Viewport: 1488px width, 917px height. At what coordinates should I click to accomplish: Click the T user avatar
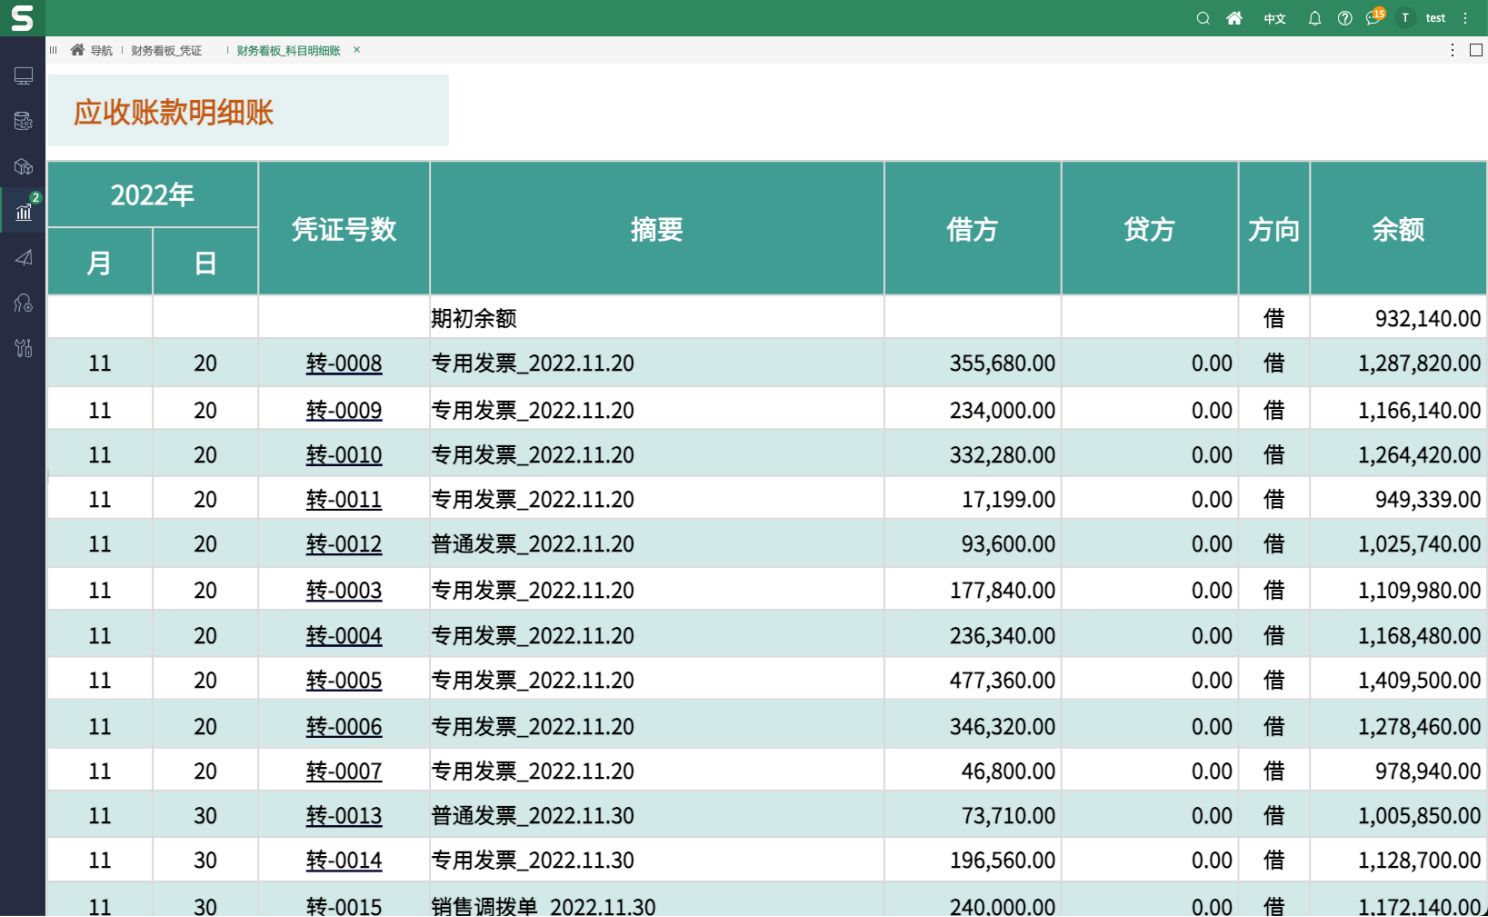tap(1405, 18)
